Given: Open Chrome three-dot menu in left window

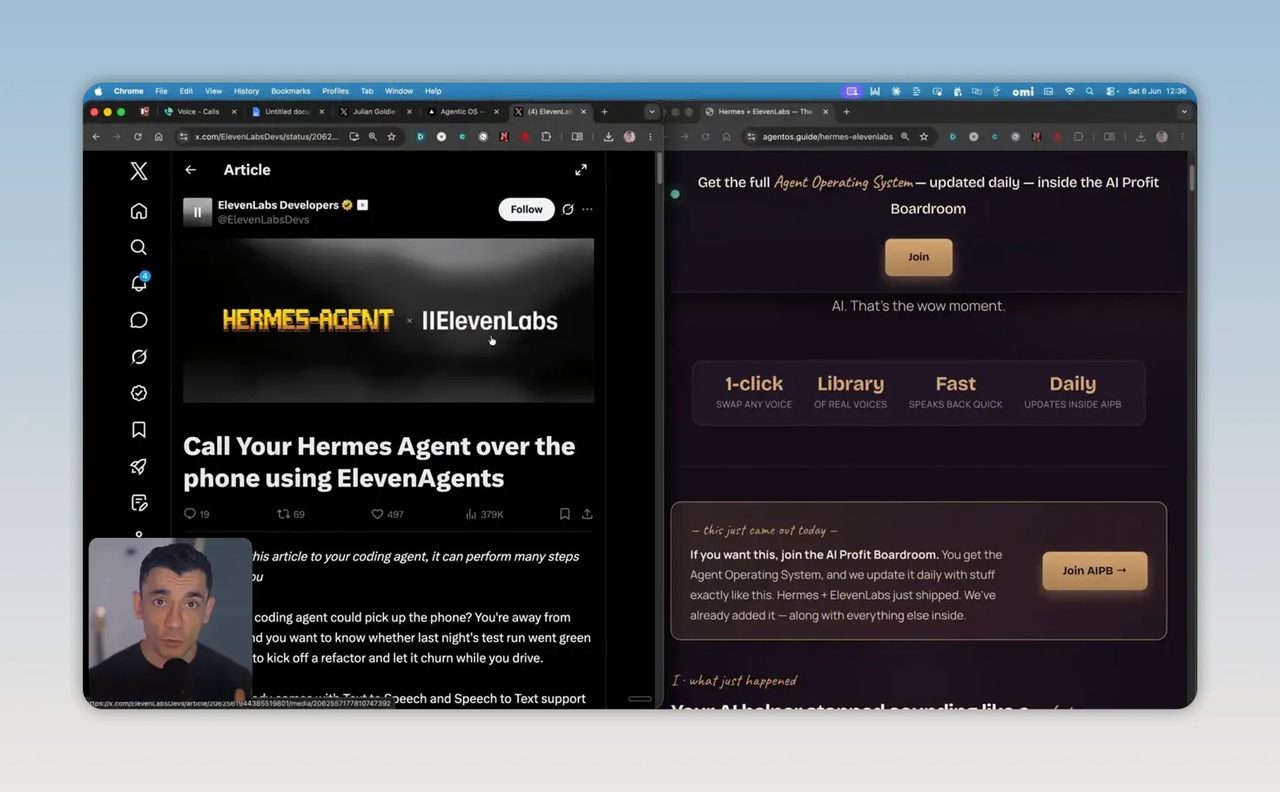Looking at the screenshot, I should (x=648, y=136).
